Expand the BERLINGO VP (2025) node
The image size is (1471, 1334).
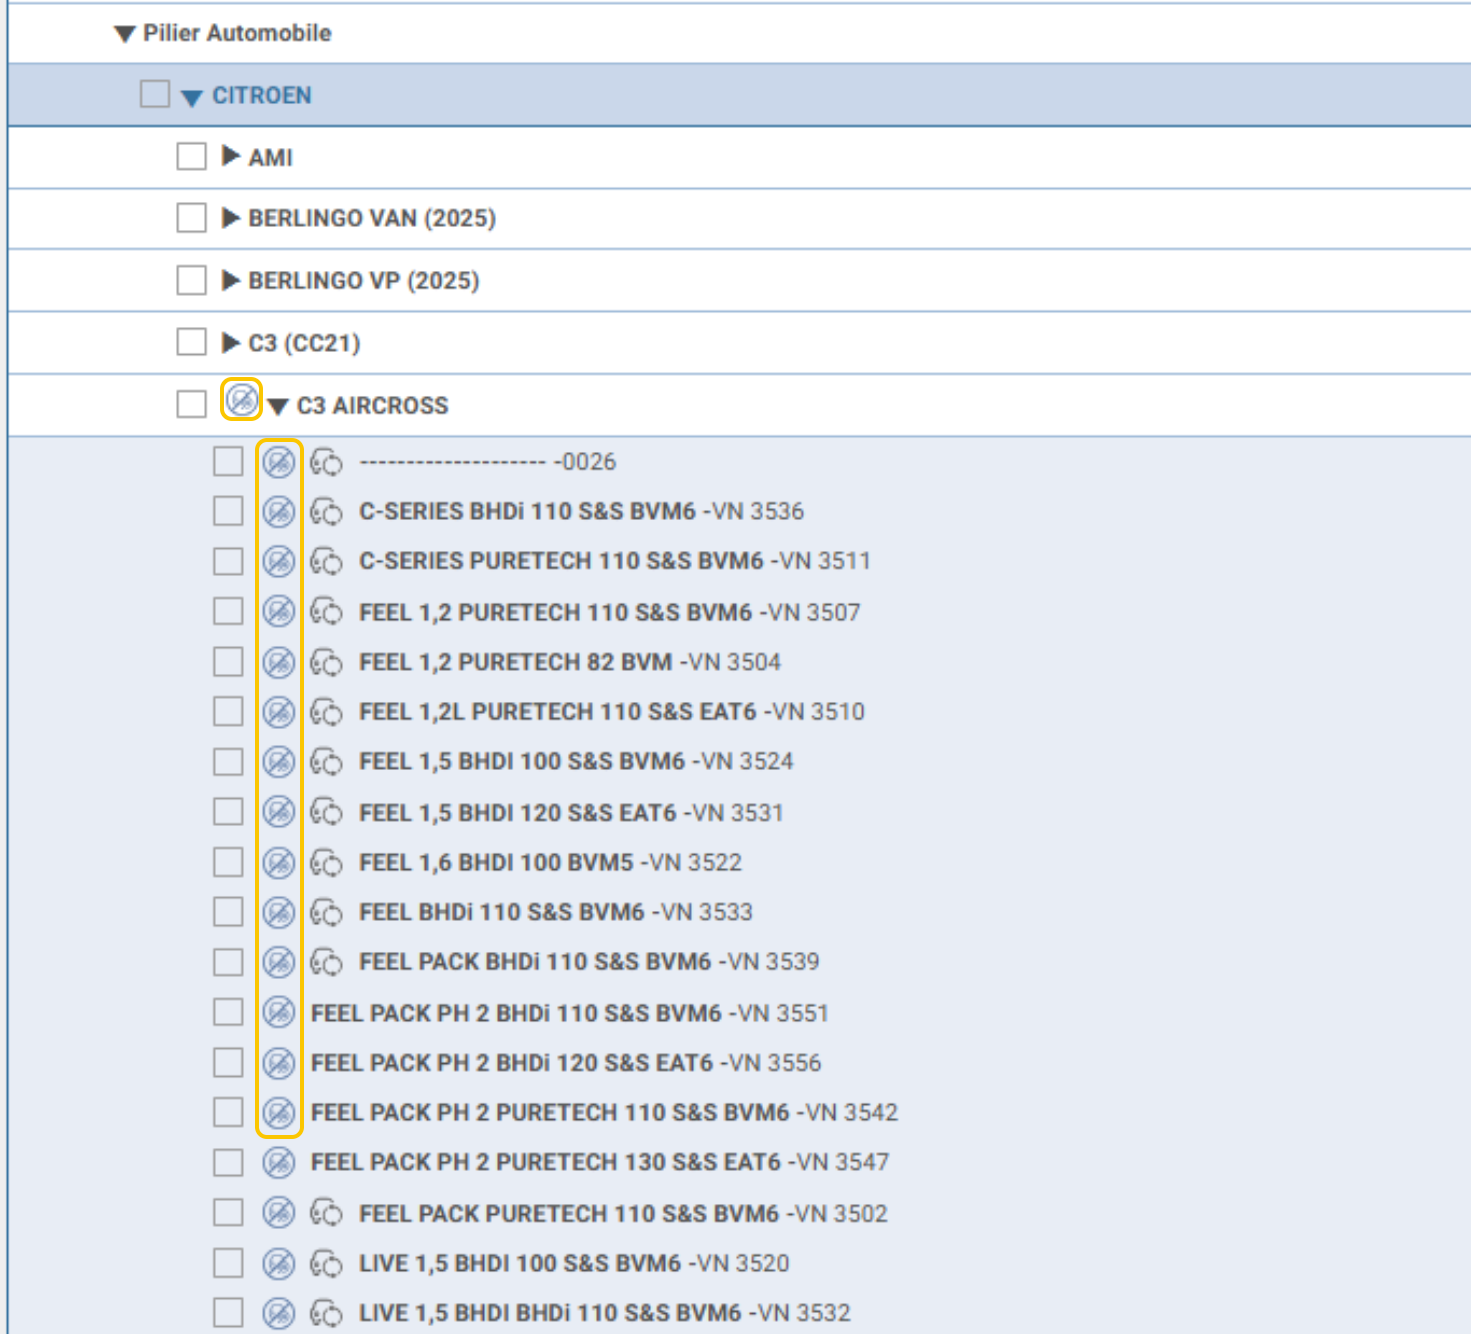coord(231,280)
